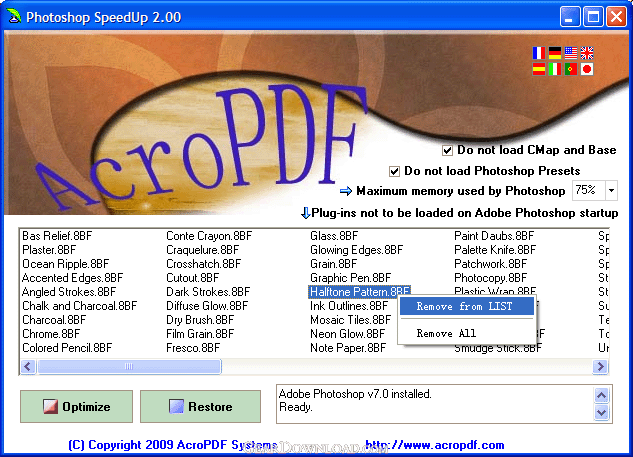Select Mosaic Tiles.8BF entry
Screen dimensions: 633x457
tap(350, 320)
